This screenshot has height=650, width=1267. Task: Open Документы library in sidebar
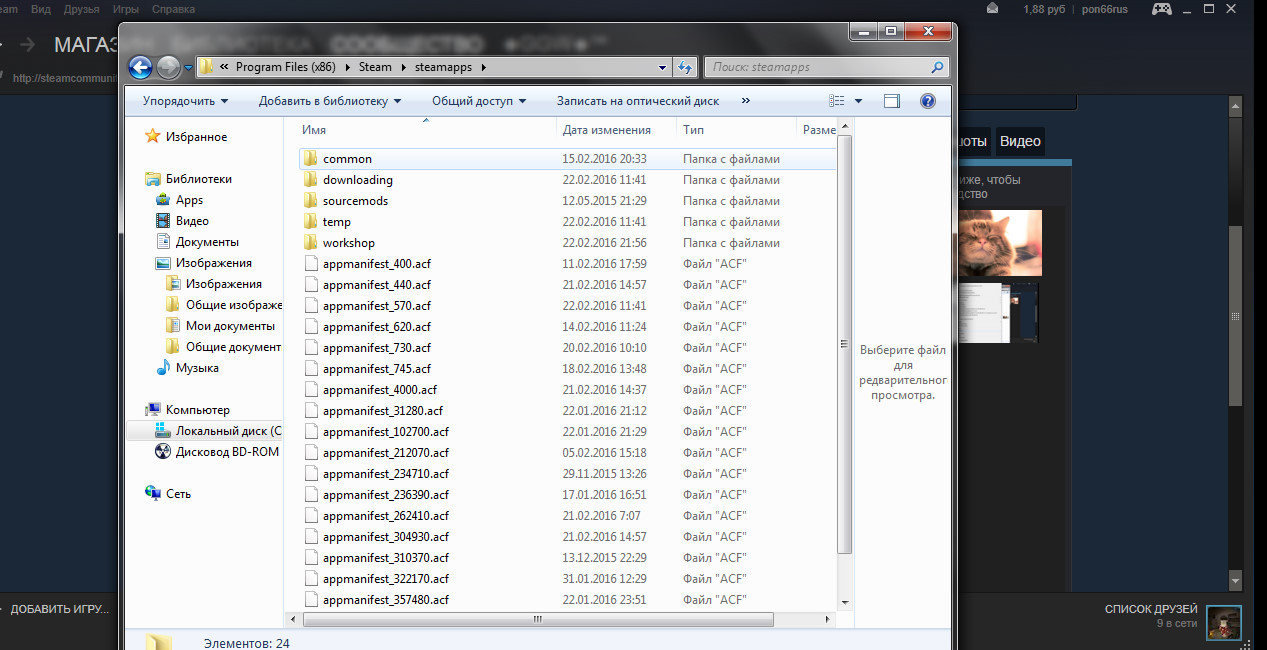click(207, 242)
